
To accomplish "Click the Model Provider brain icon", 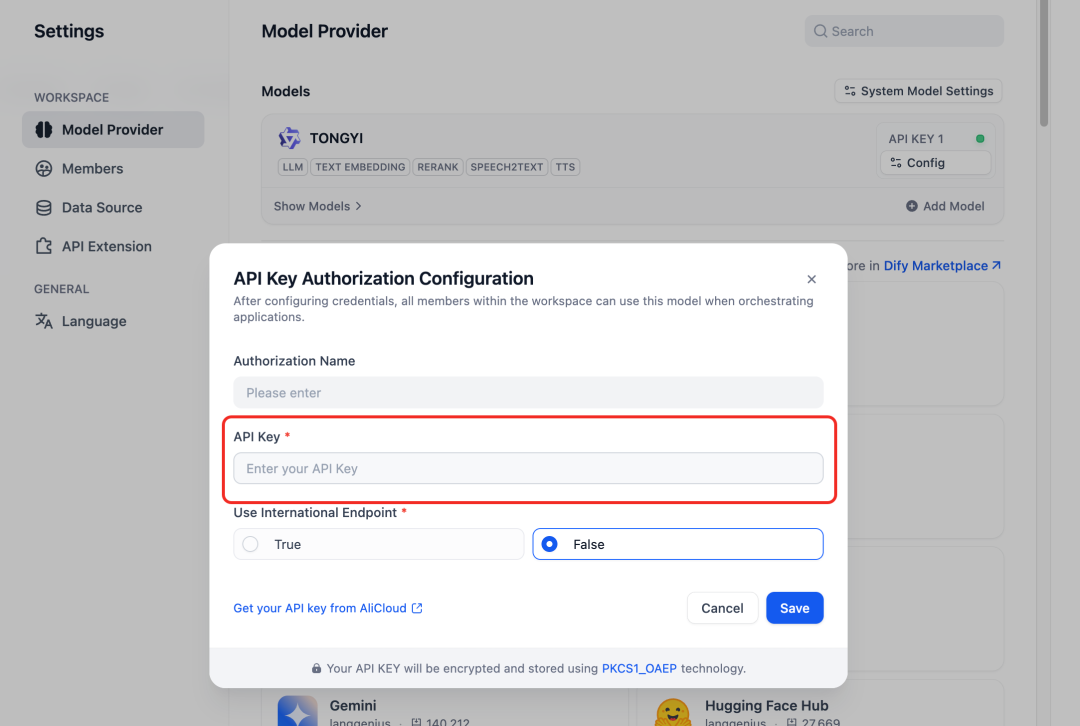I will pyautogui.click(x=44, y=130).
